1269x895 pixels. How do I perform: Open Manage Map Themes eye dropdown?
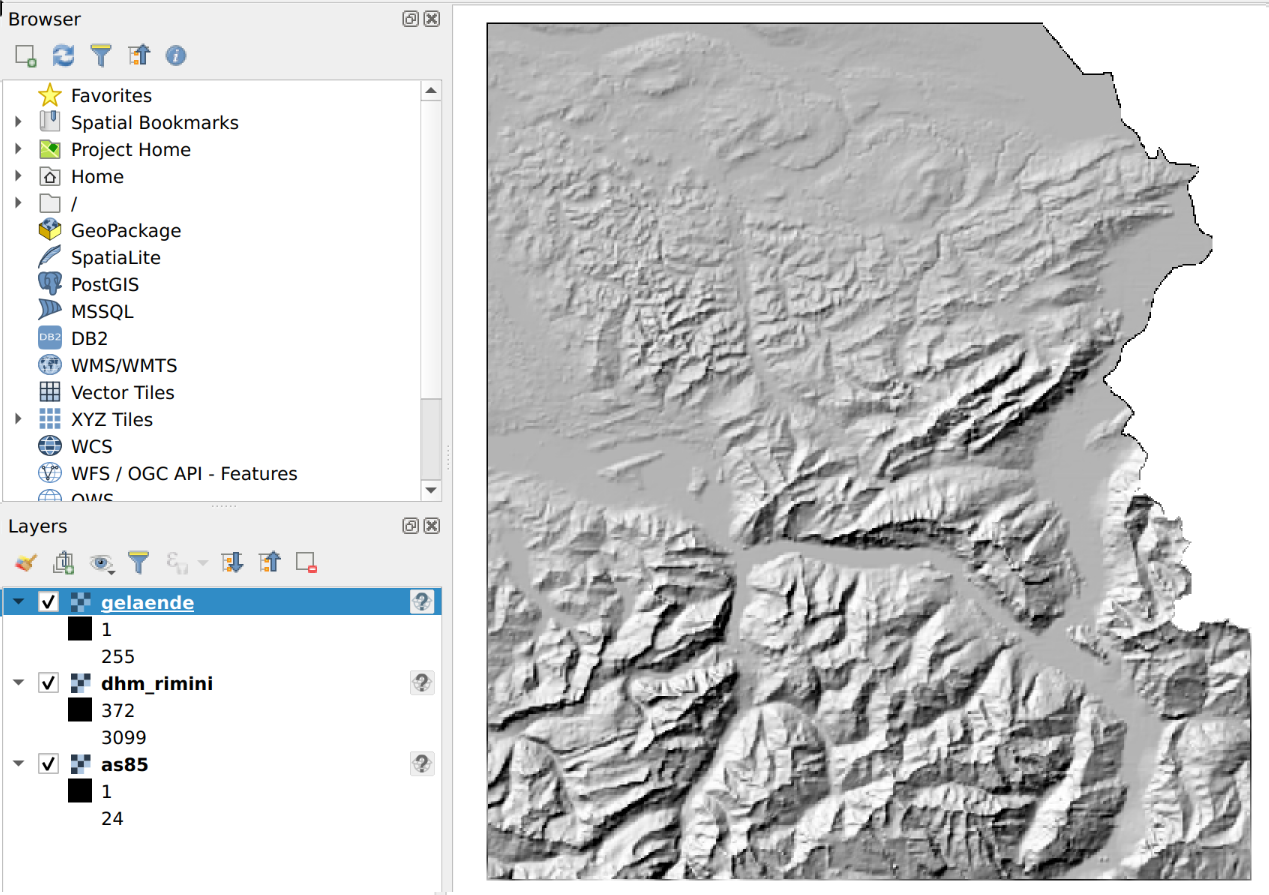click(101, 563)
